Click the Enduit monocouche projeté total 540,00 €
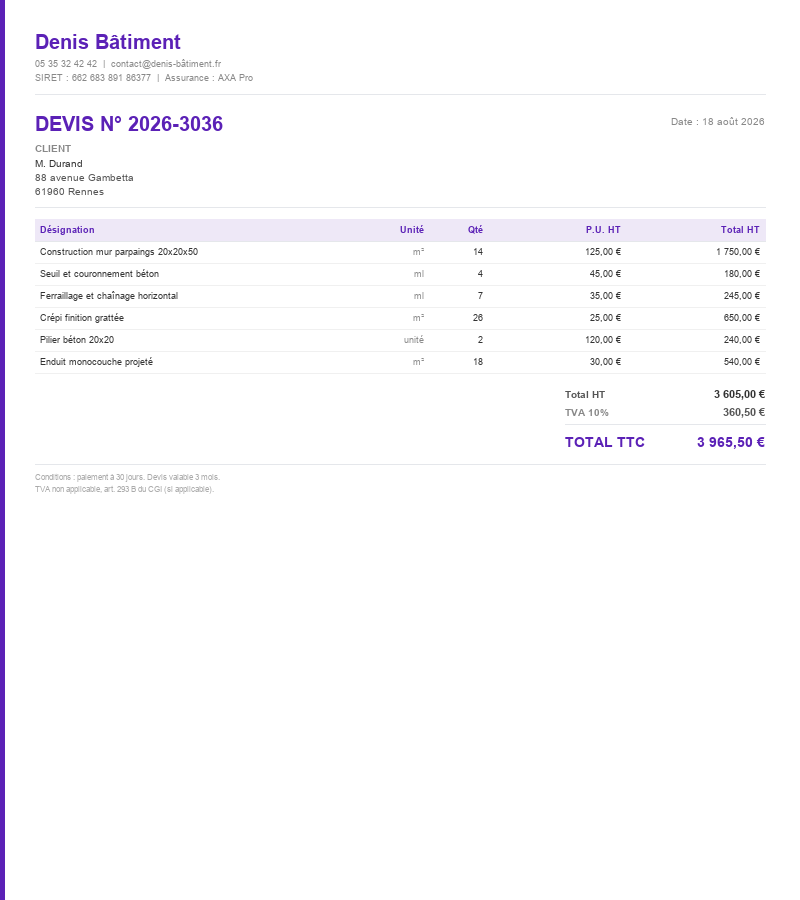 point(741,362)
